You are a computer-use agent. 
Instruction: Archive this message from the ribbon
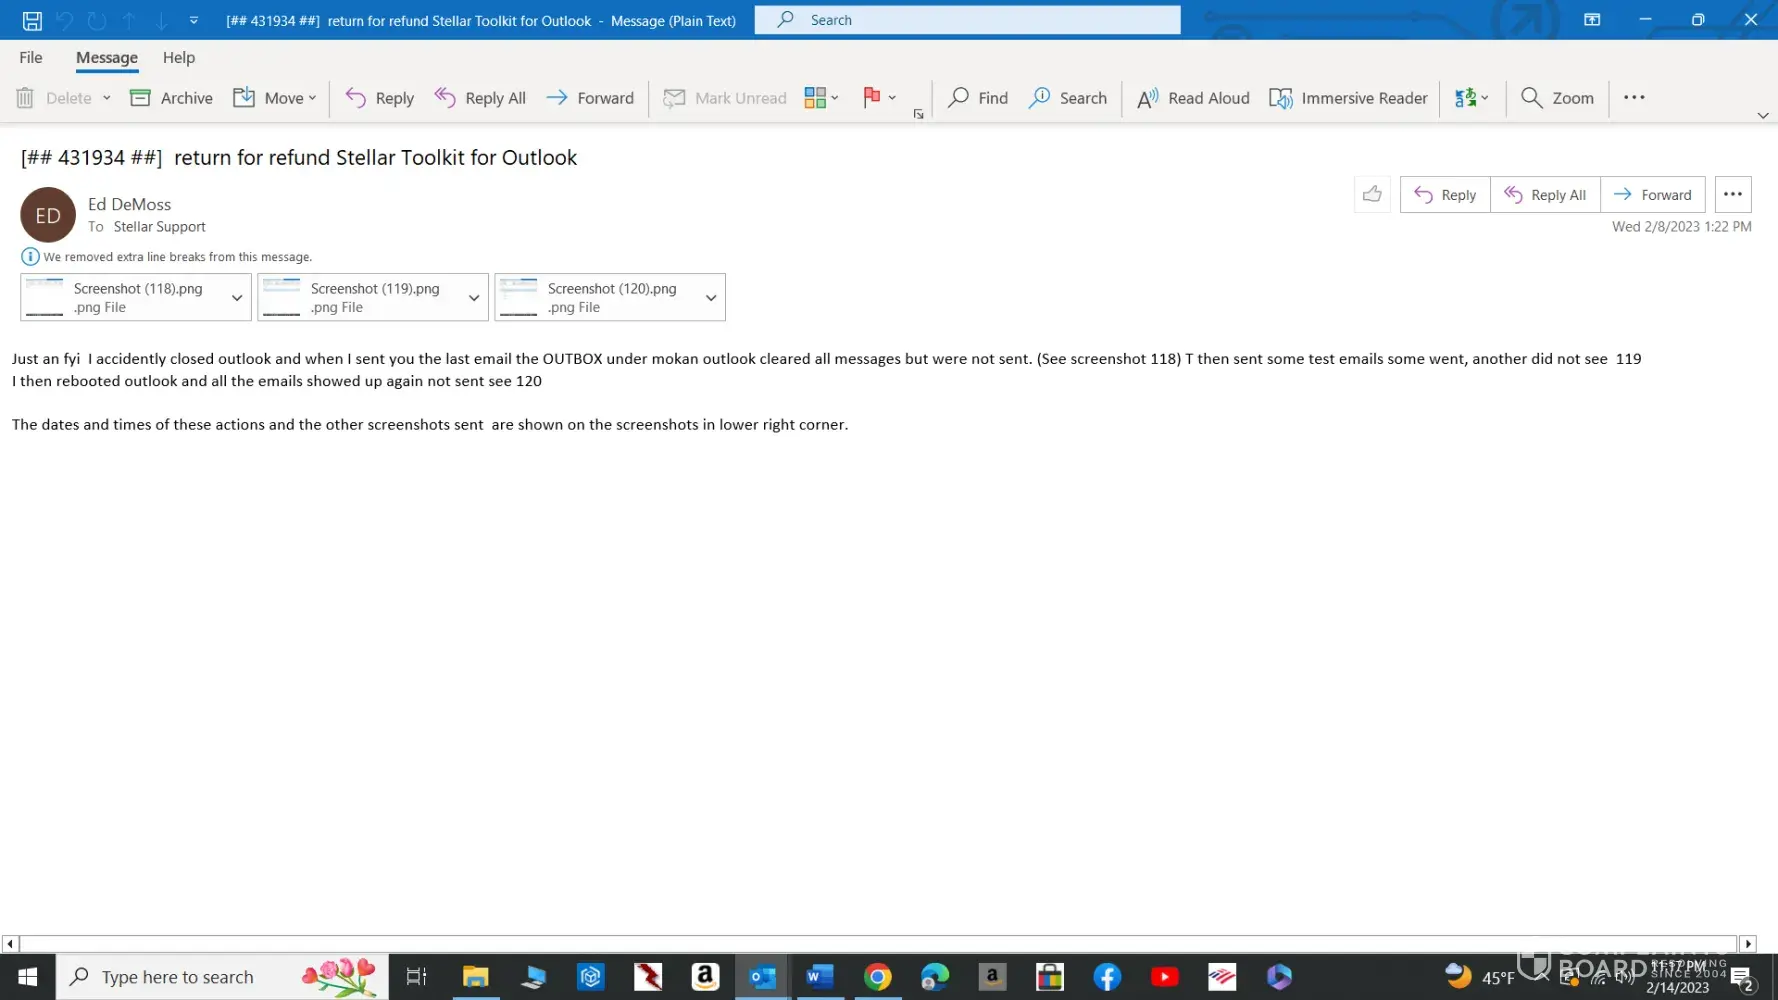pyautogui.click(x=172, y=98)
